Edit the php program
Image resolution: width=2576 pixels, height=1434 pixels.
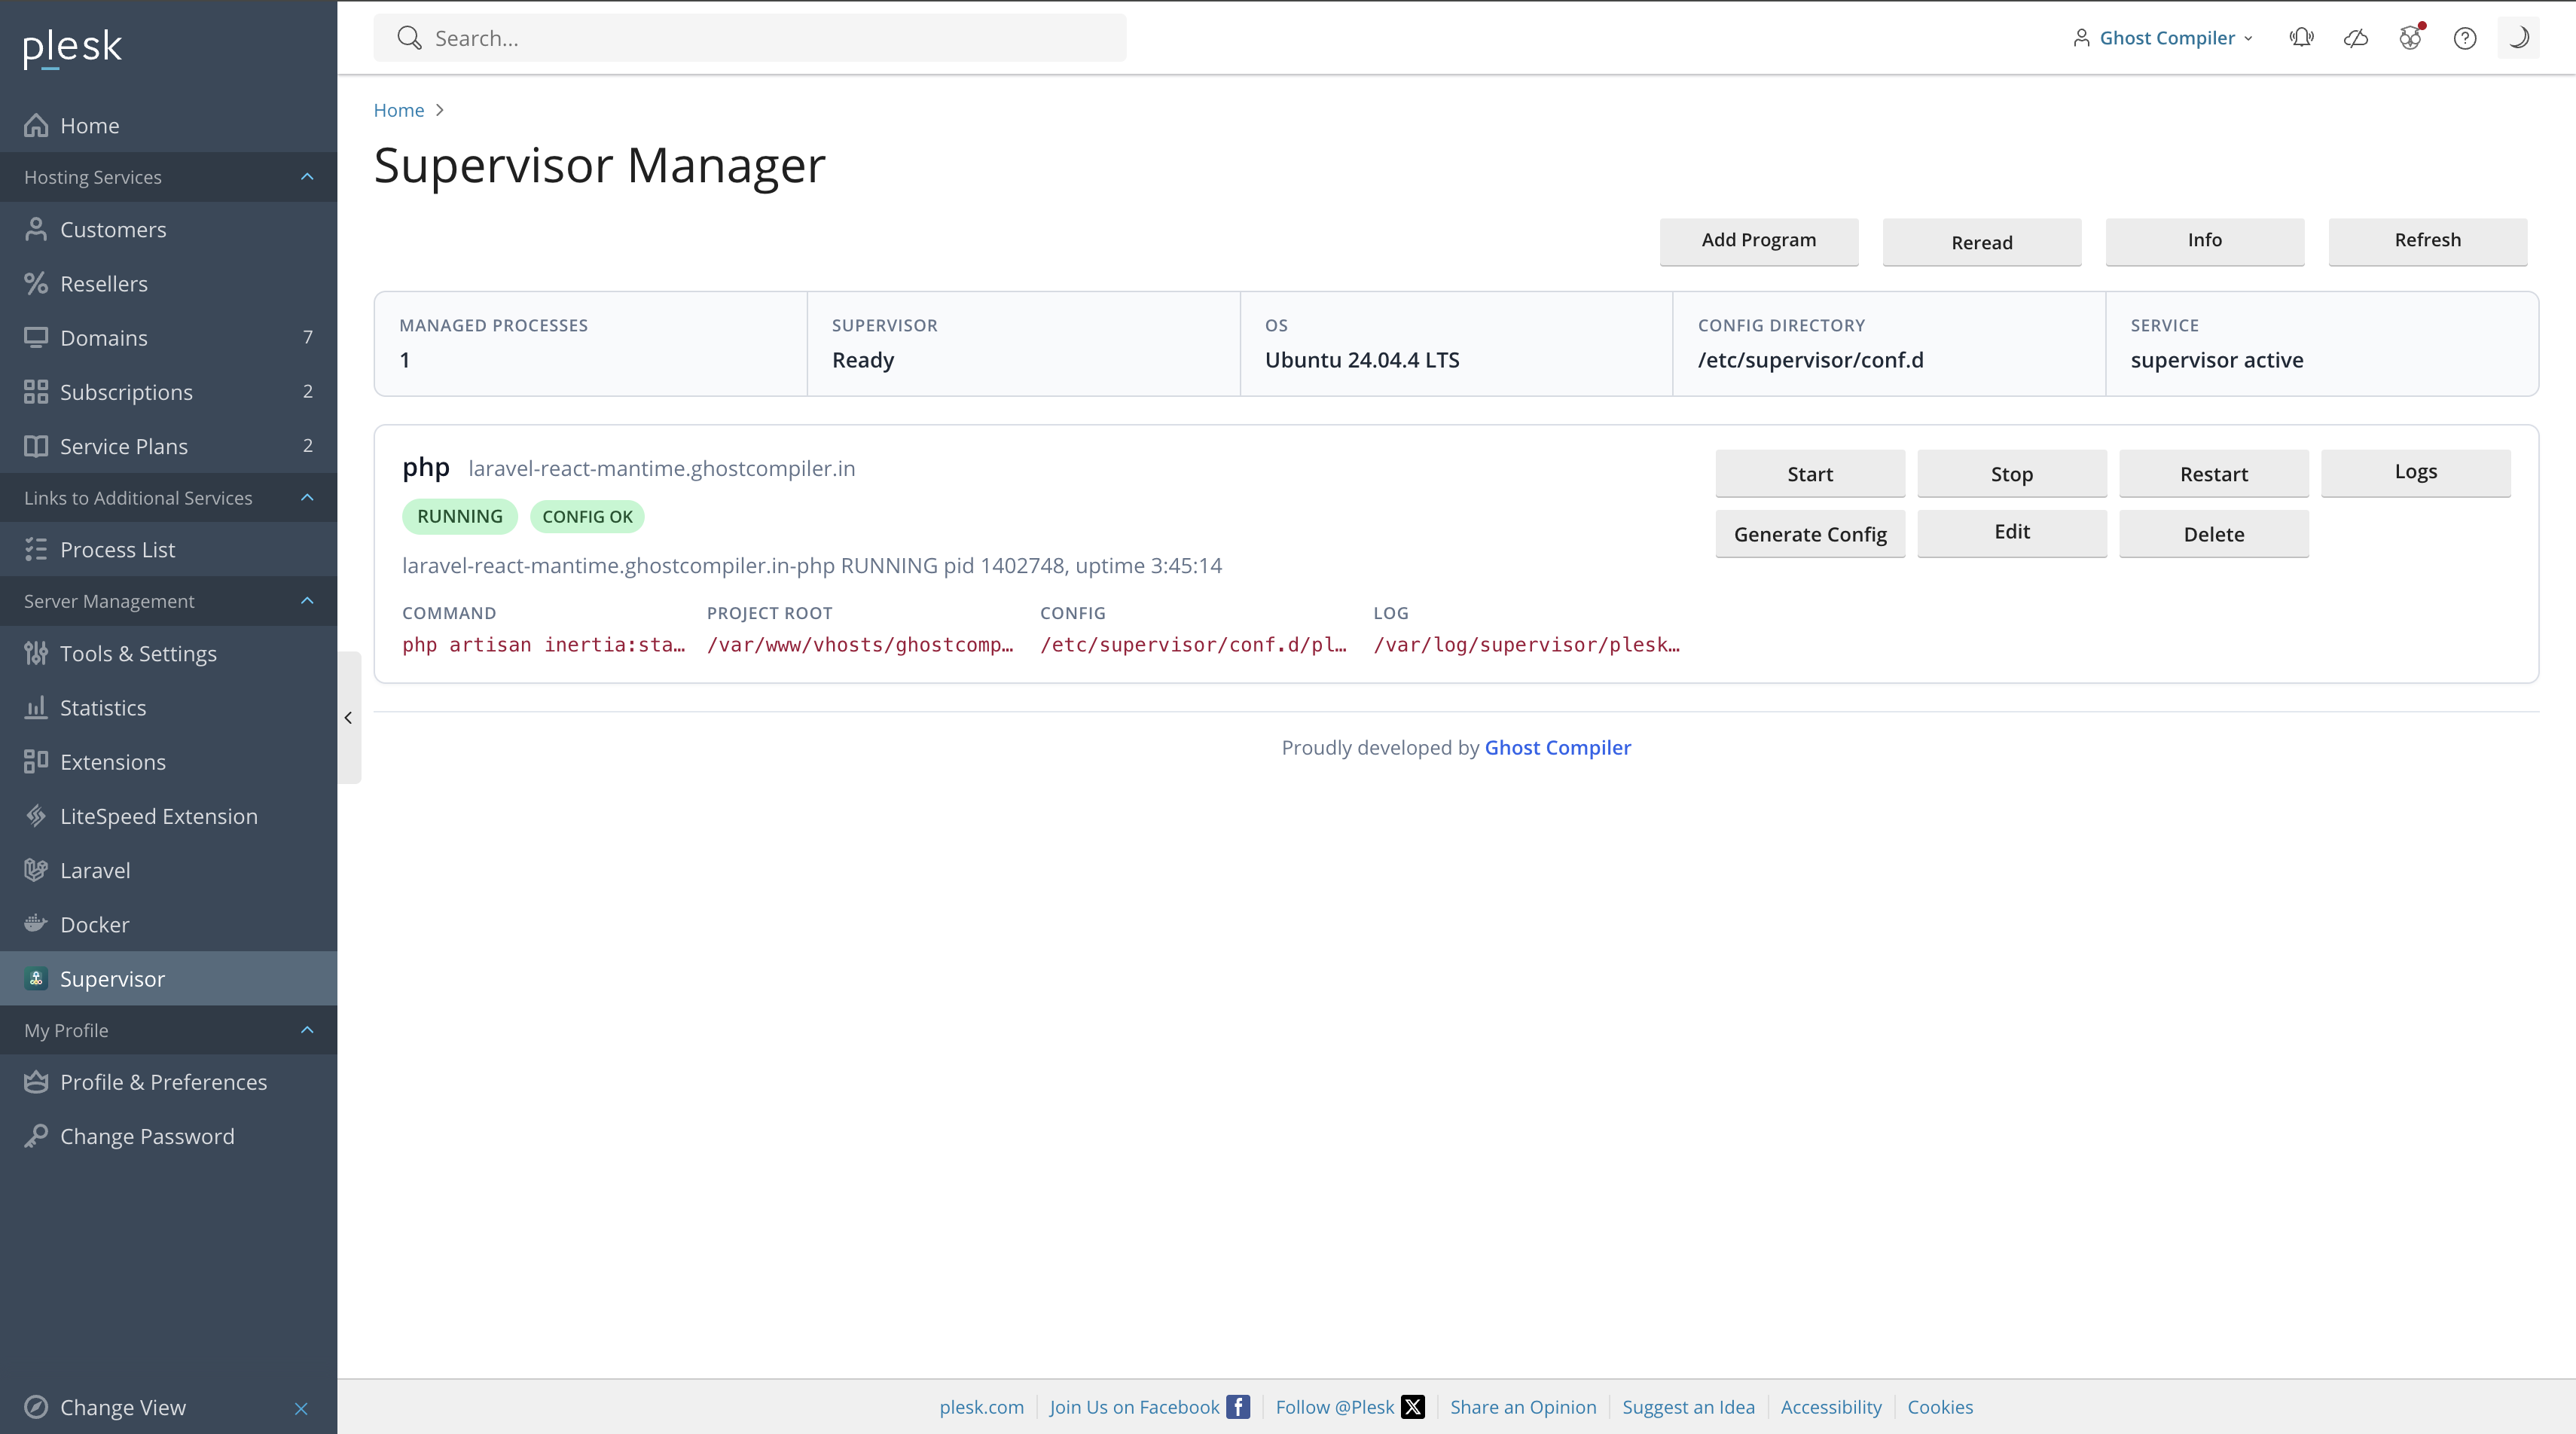2012,533
